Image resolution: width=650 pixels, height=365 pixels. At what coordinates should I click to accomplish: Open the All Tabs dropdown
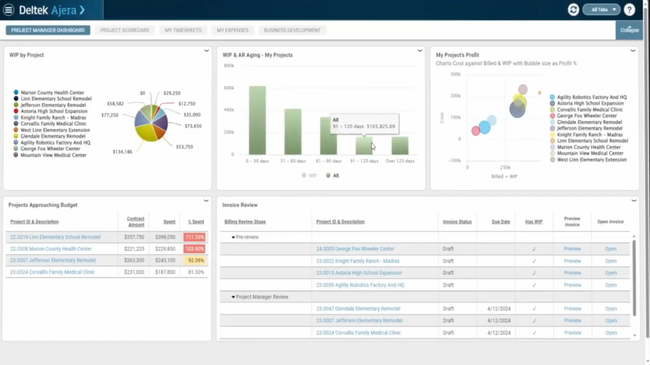601,10
